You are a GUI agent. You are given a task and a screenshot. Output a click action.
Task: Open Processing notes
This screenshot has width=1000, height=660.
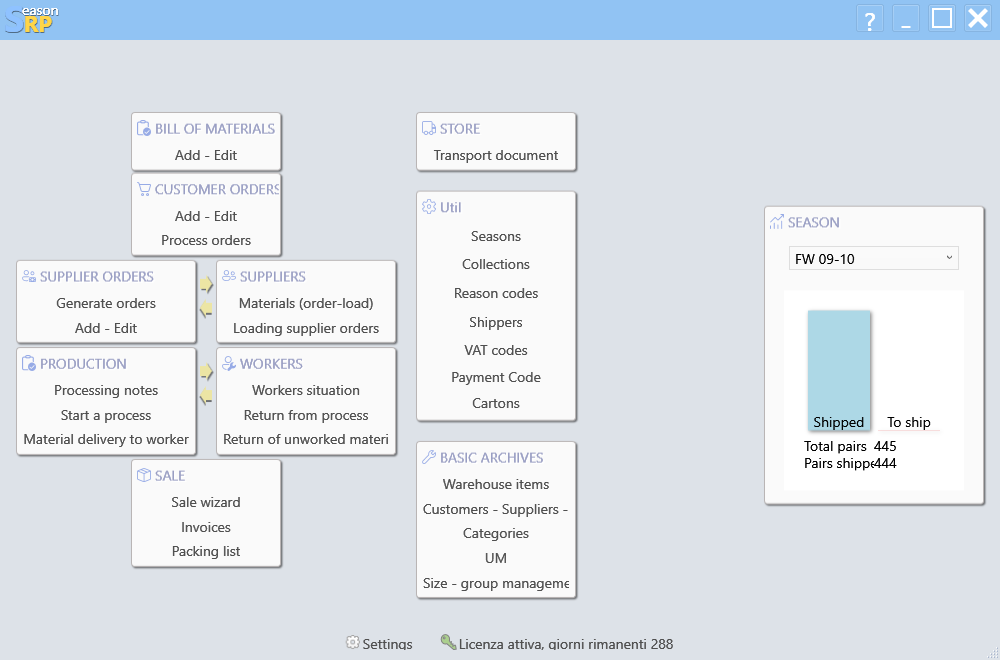click(x=106, y=390)
